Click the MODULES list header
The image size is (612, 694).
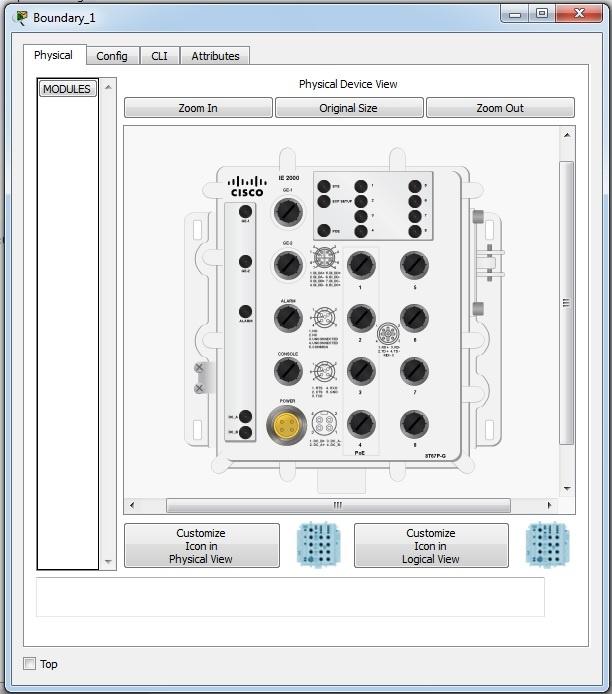pos(67,89)
